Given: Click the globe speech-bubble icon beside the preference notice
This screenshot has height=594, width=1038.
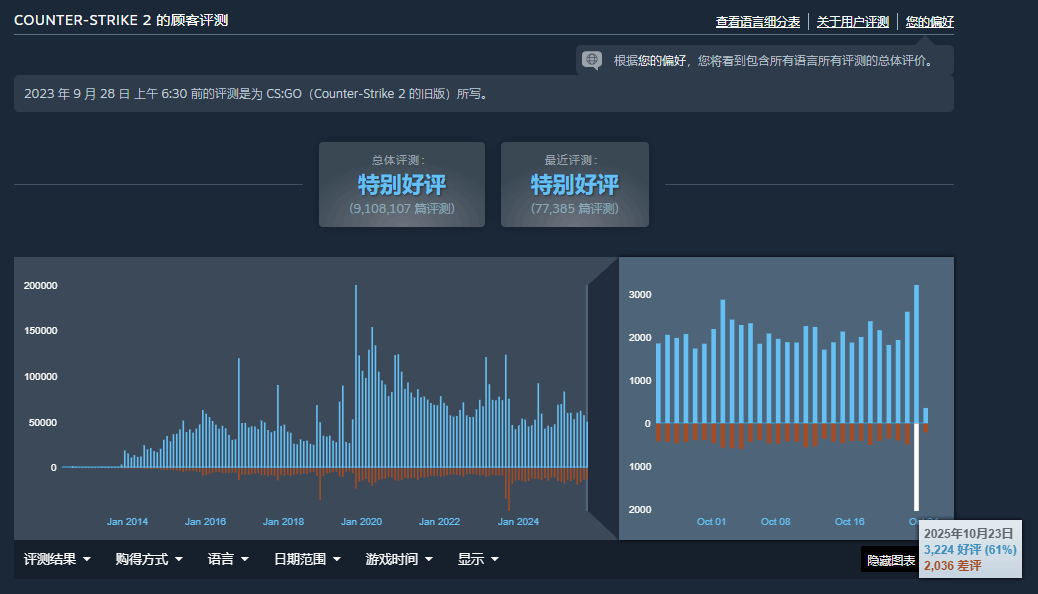Looking at the screenshot, I should pyautogui.click(x=592, y=60).
